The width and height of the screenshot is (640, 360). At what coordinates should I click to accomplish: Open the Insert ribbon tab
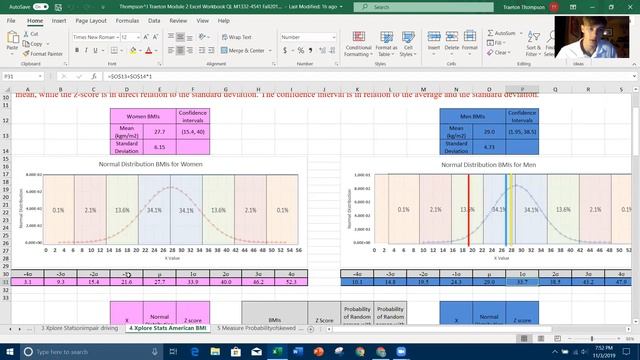[59, 20]
